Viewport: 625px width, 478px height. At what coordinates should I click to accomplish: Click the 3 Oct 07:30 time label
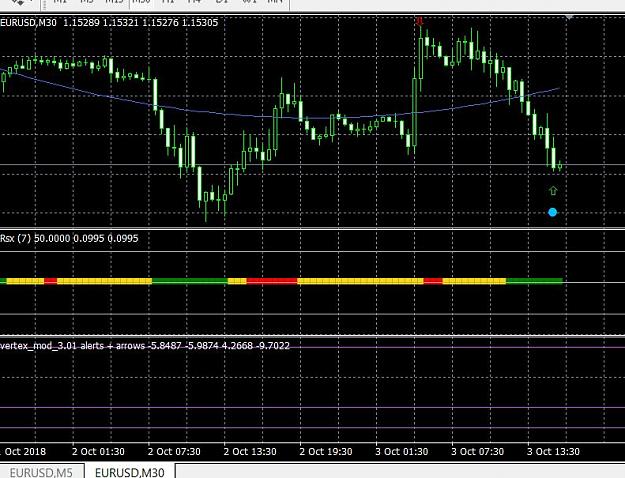pos(478,452)
